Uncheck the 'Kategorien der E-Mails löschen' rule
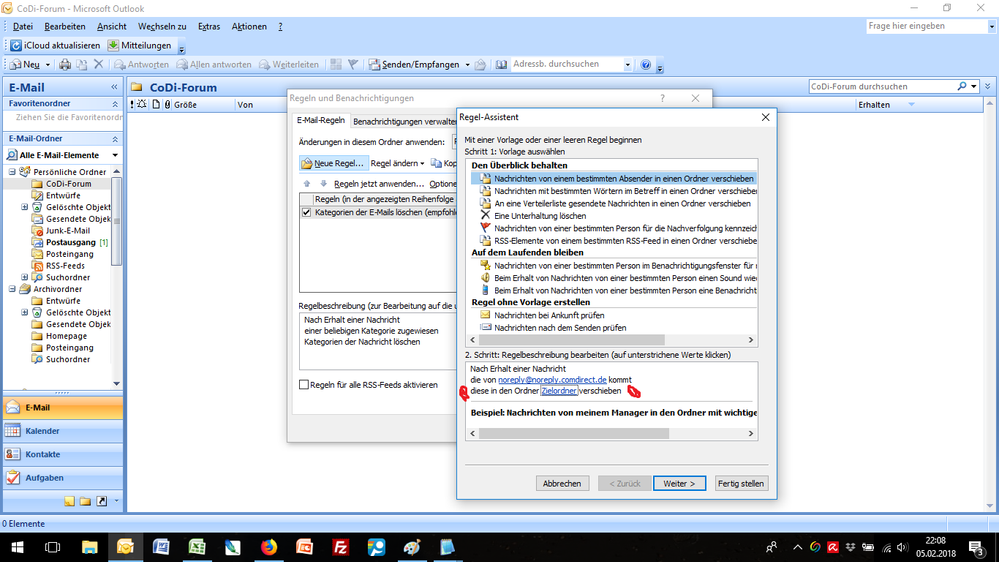The height and width of the screenshot is (562, 999). coord(307,212)
